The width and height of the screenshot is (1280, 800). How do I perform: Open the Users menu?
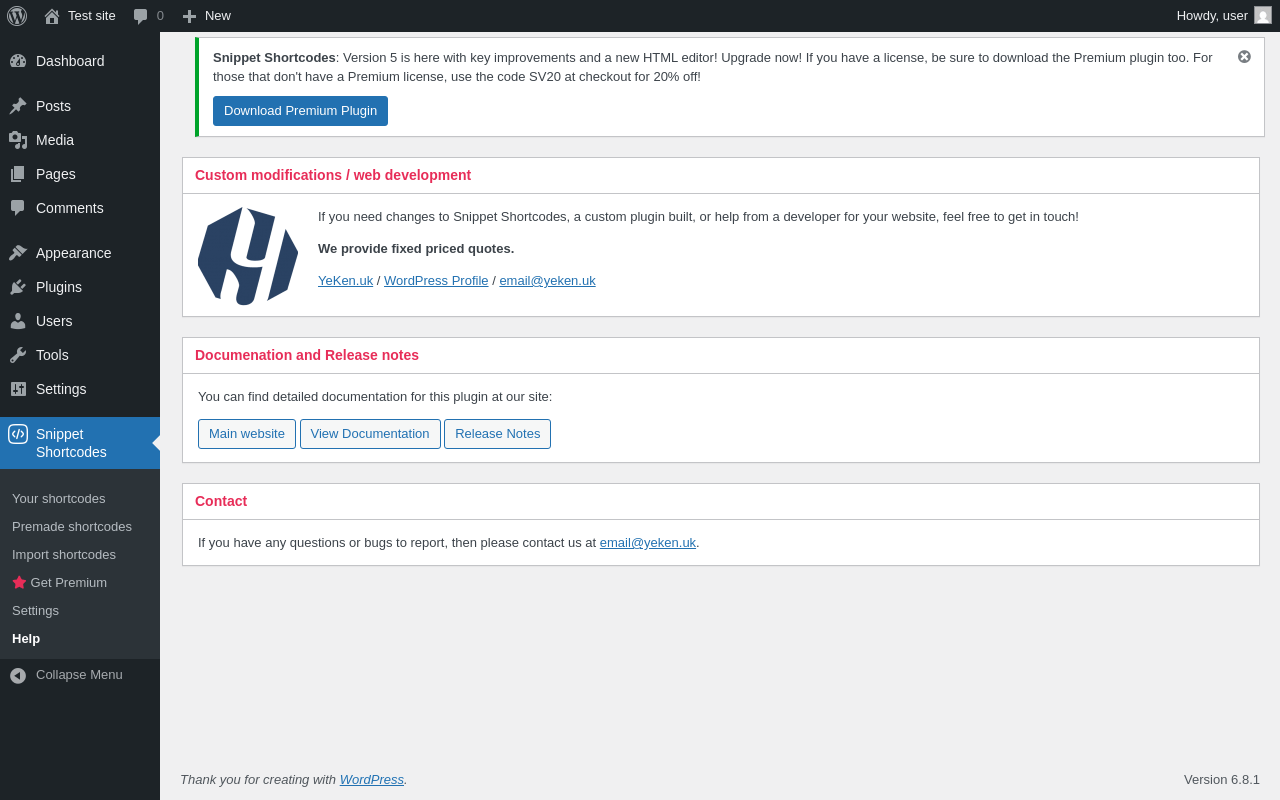pyautogui.click(x=80, y=321)
